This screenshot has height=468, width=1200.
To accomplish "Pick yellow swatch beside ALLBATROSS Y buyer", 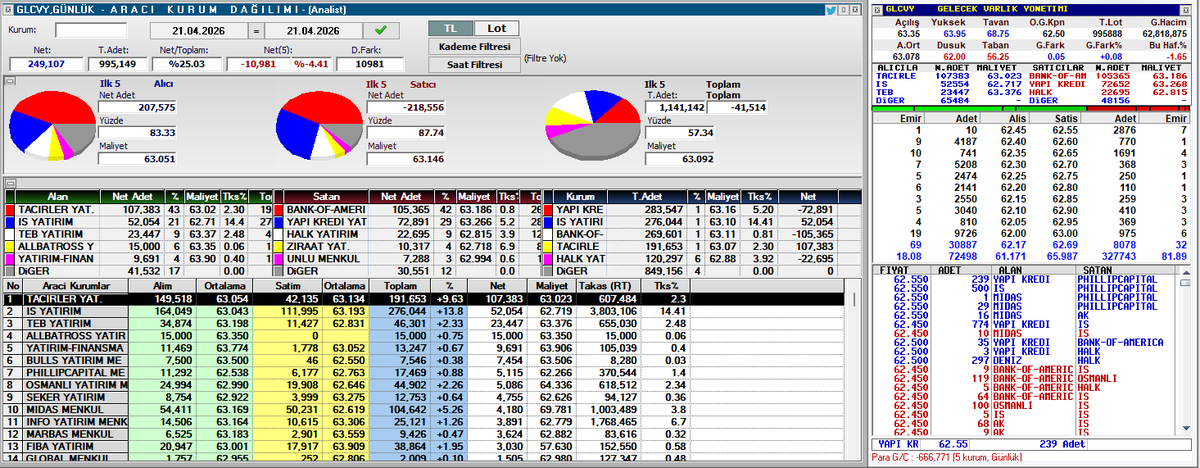I will [8, 247].
